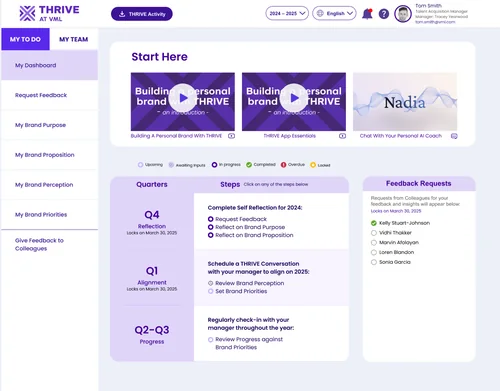Open the English language dropdown
The image size is (500, 391).
[334, 13]
